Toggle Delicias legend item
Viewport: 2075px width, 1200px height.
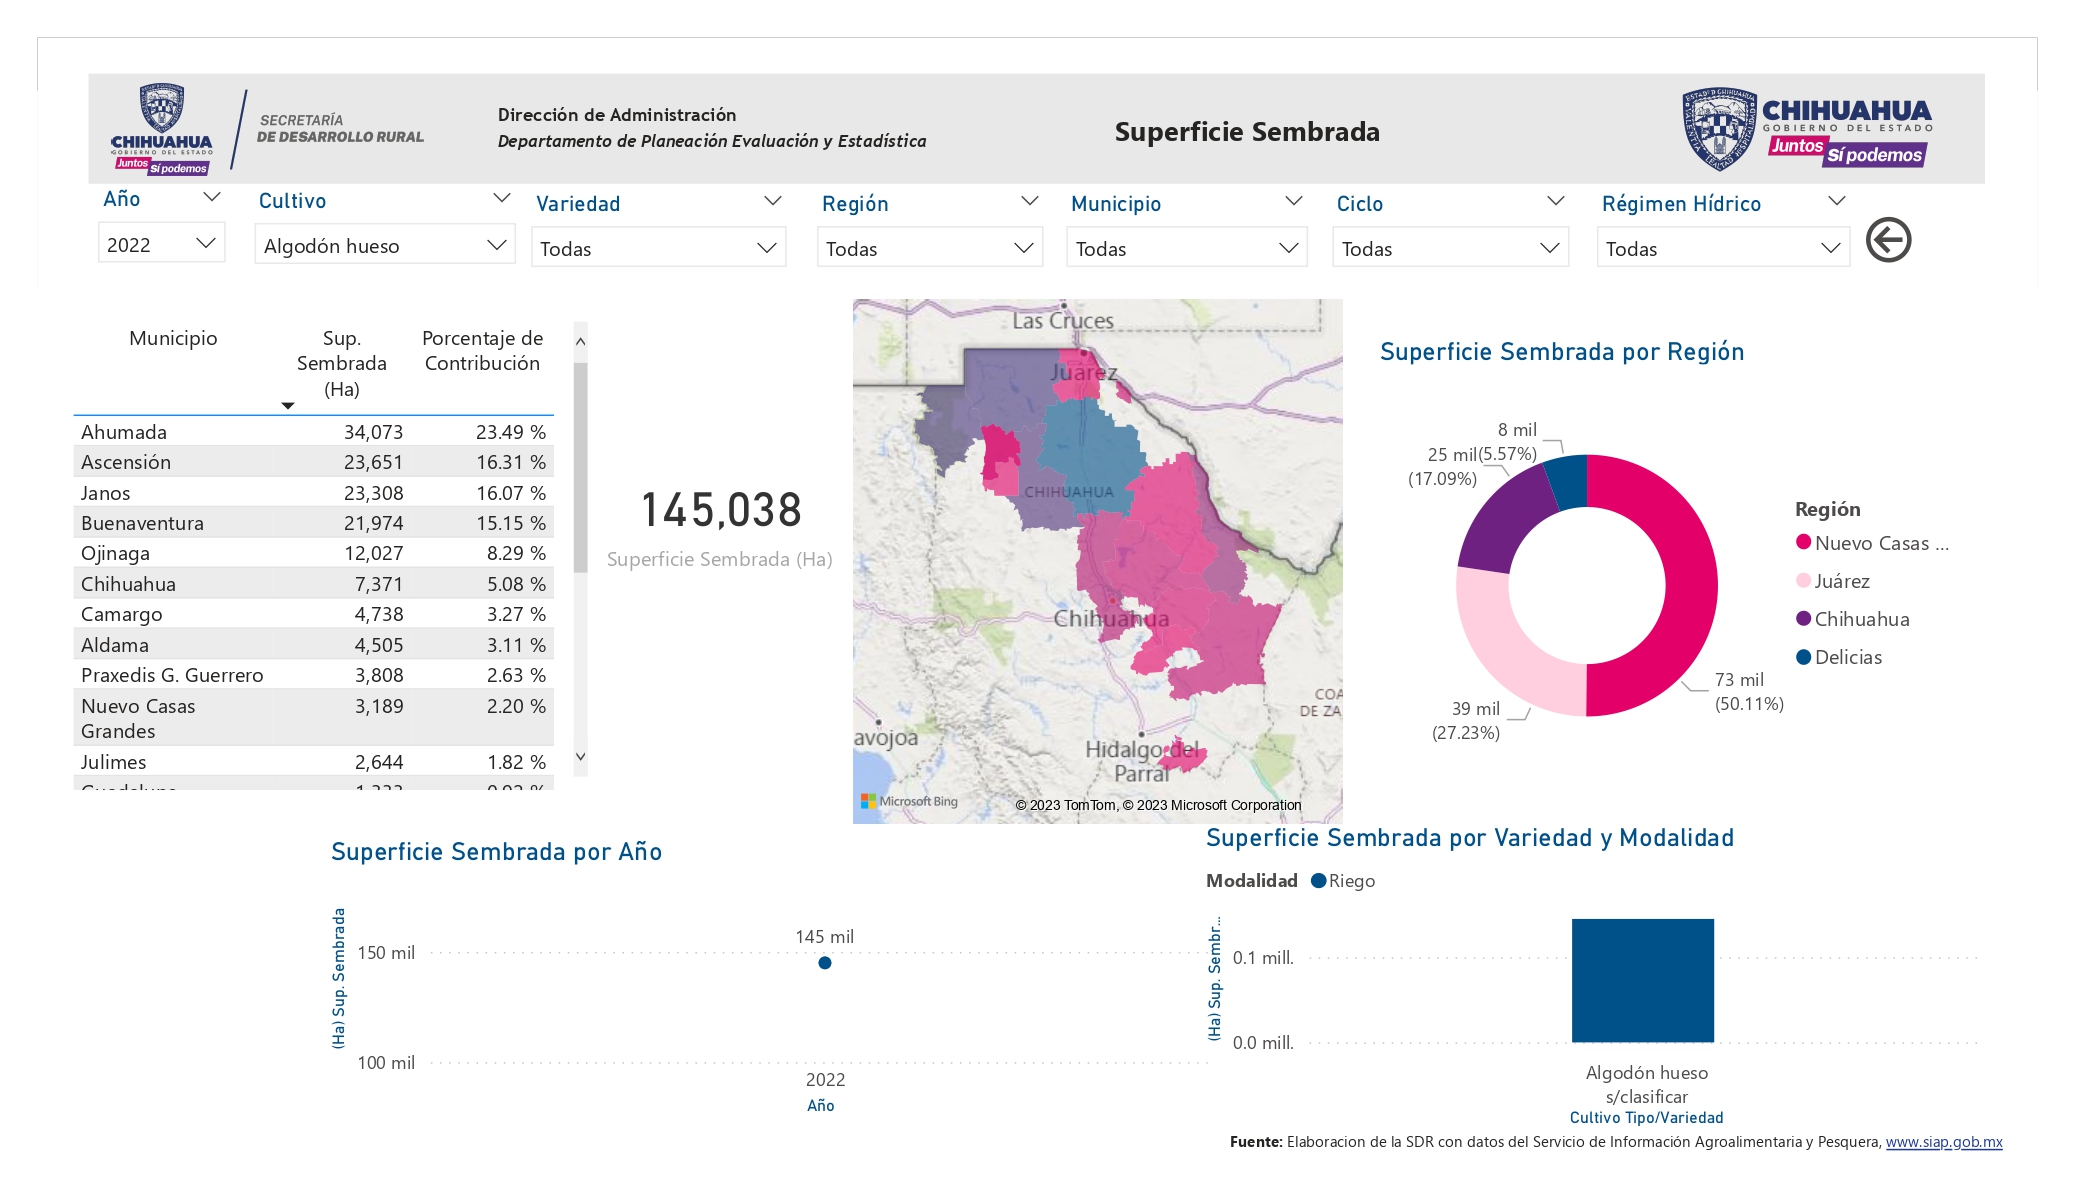pyautogui.click(x=1839, y=657)
